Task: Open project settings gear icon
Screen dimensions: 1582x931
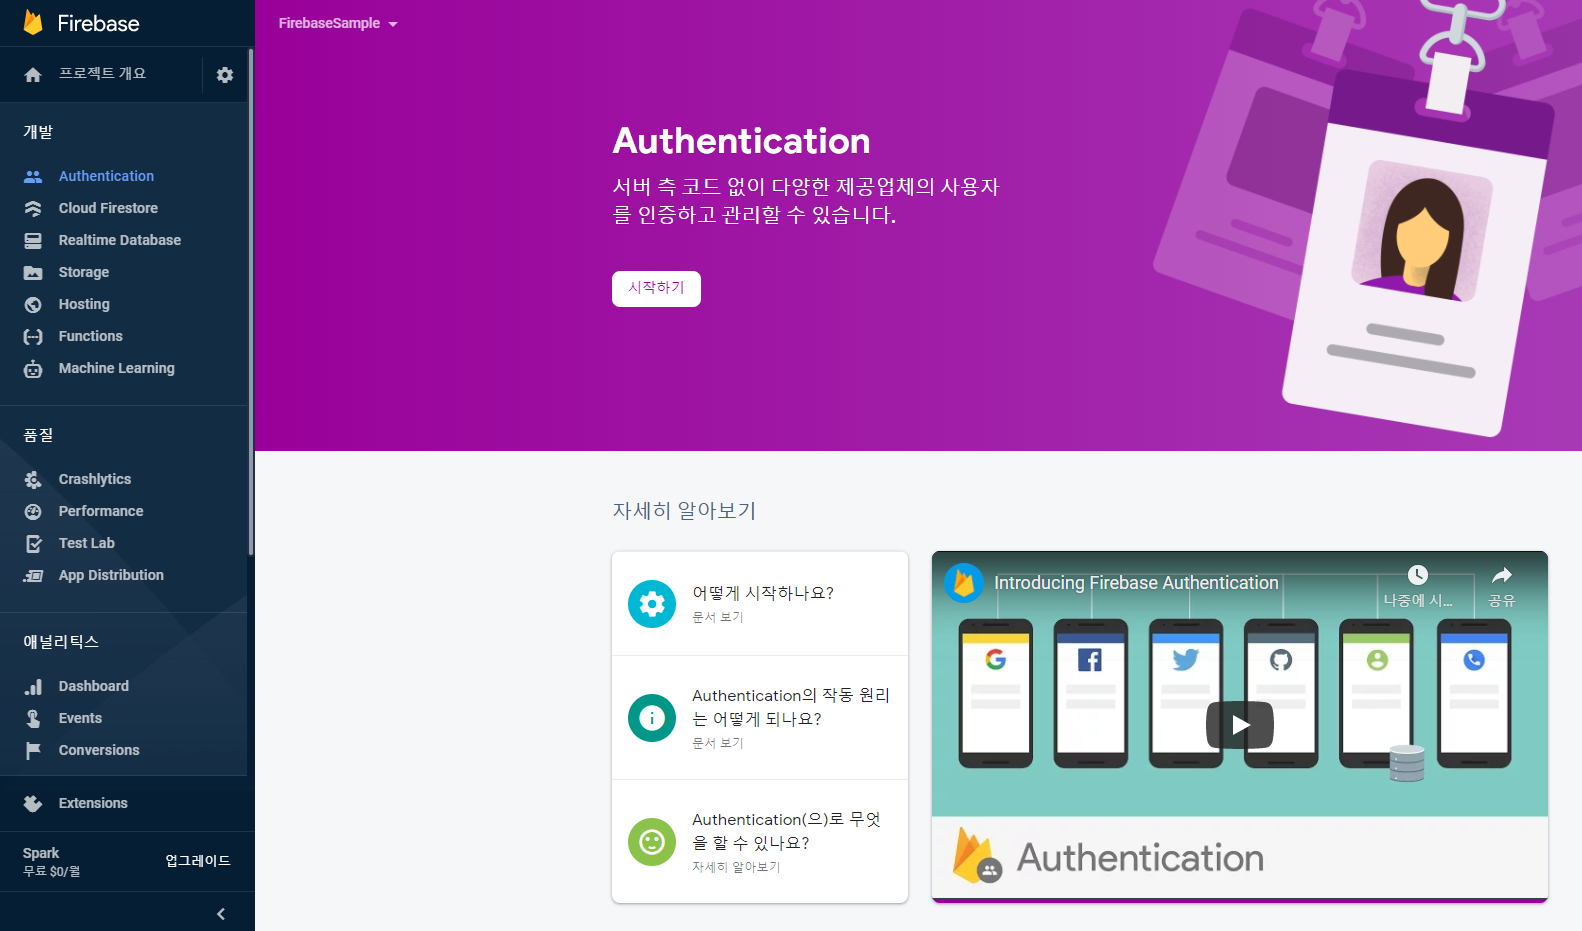Action: coord(225,75)
